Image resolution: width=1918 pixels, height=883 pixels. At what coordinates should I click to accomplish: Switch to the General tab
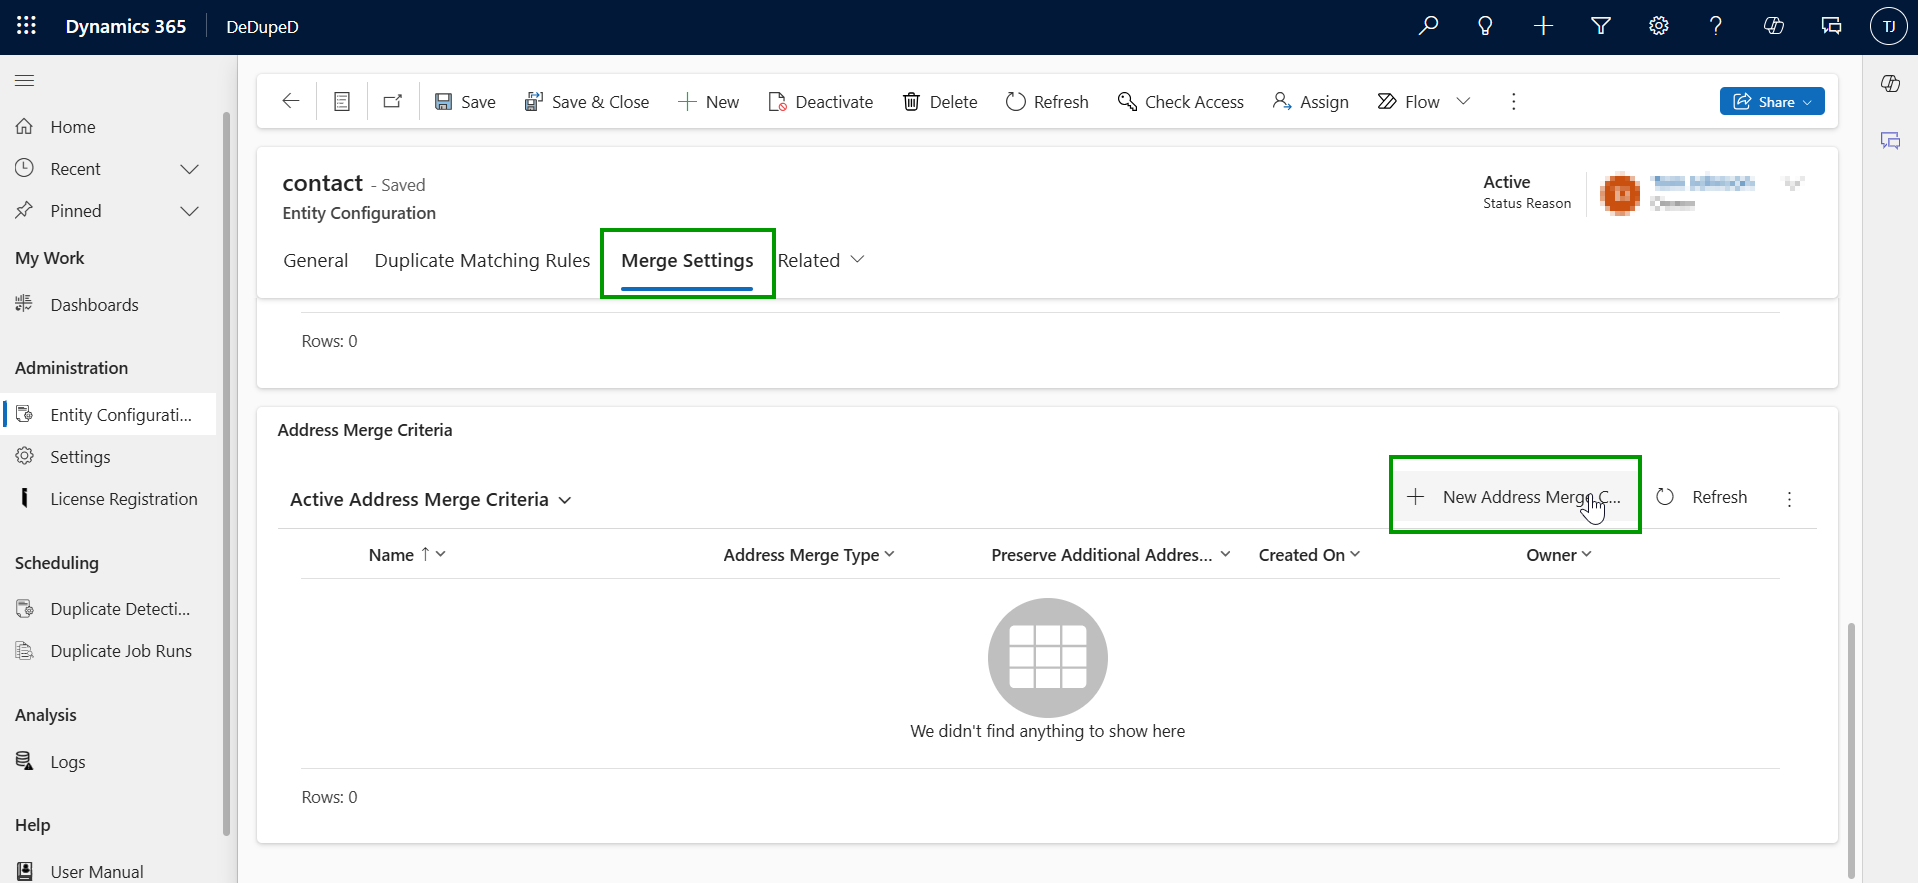(315, 260)
